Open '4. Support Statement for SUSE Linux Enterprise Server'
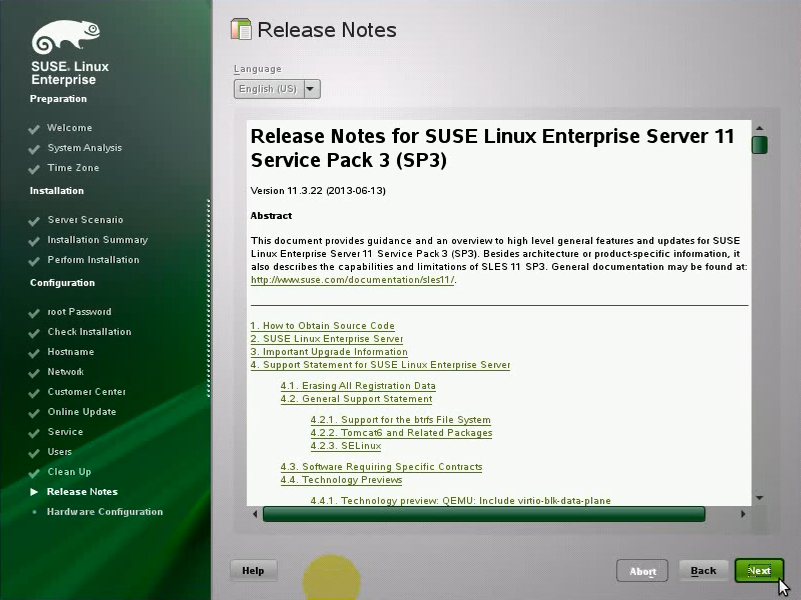This screenshot has height=600, width=801. click(x=380, y=365)
